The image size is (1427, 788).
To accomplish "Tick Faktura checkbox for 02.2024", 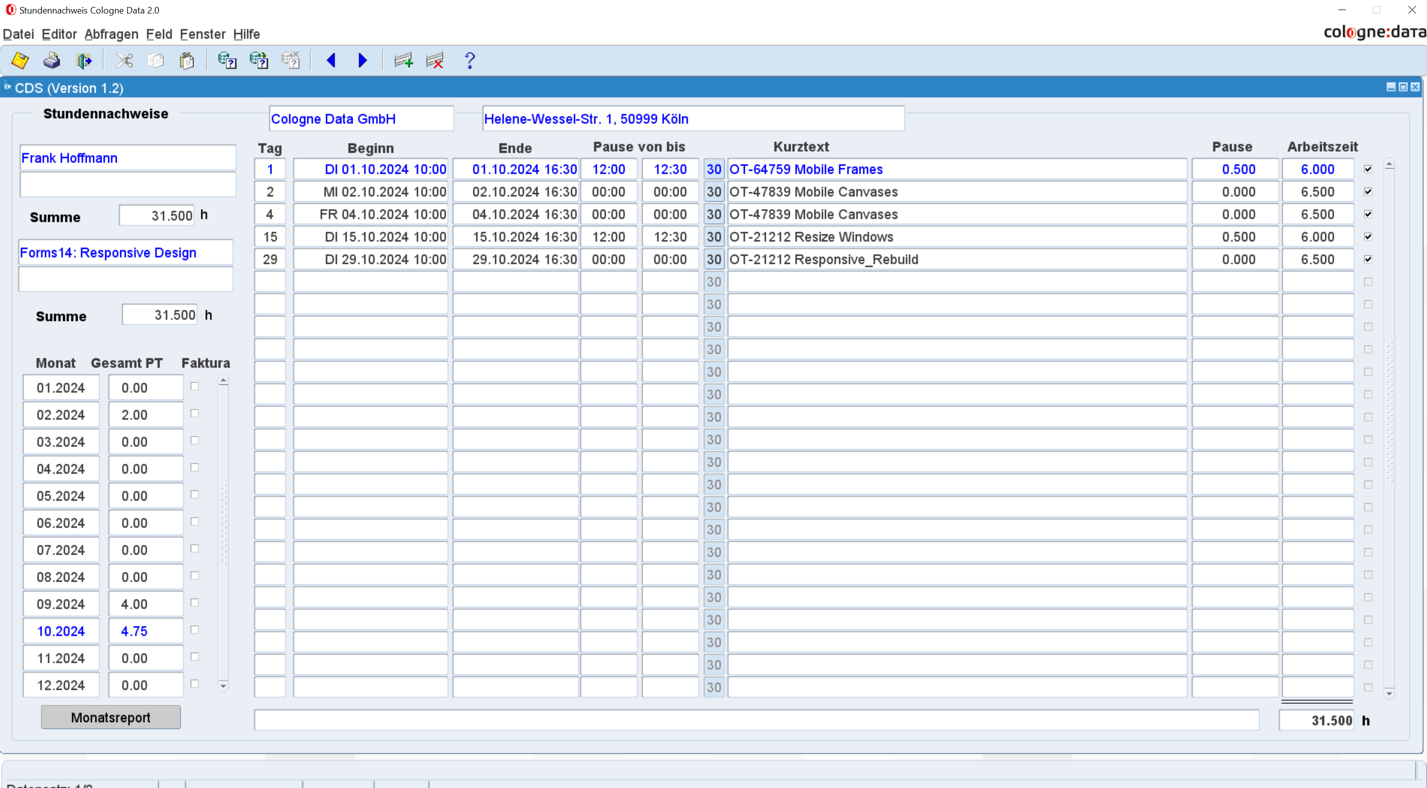I will click(x=195, y=414).
